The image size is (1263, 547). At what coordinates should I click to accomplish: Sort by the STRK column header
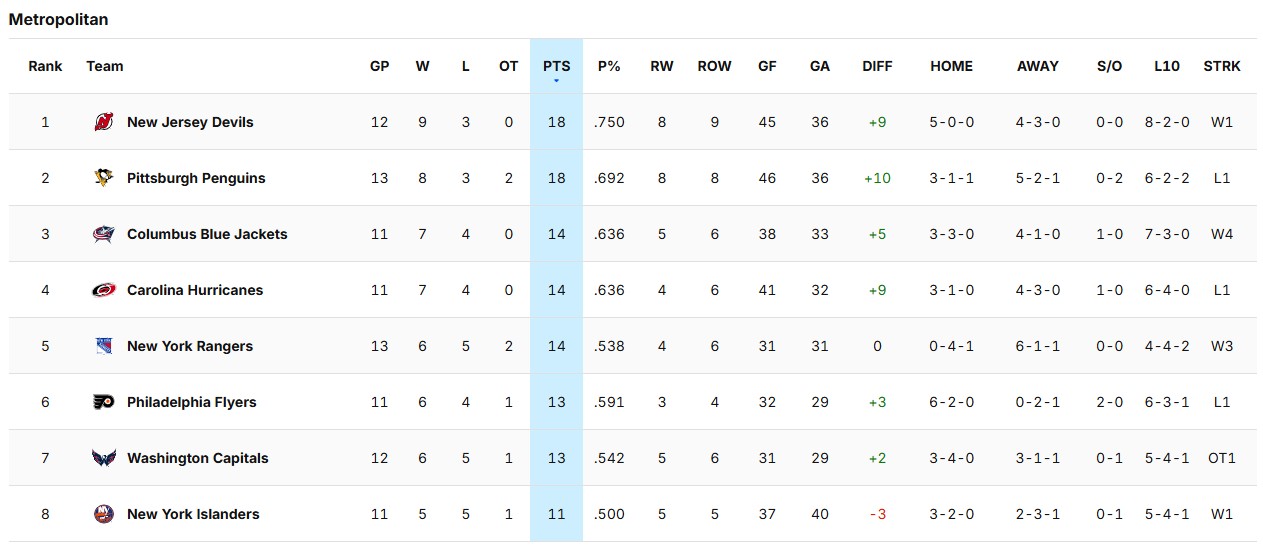(x=1221, y=66)
